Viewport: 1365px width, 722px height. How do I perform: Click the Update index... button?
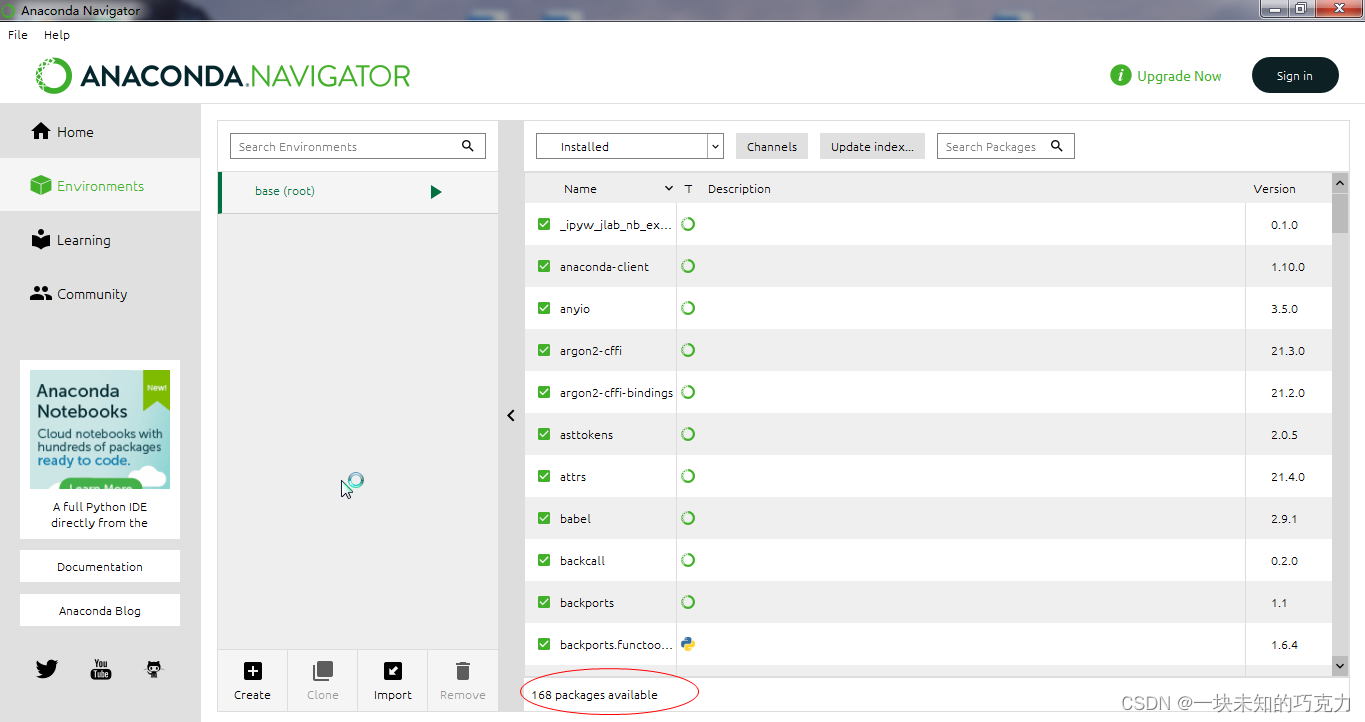873,146
